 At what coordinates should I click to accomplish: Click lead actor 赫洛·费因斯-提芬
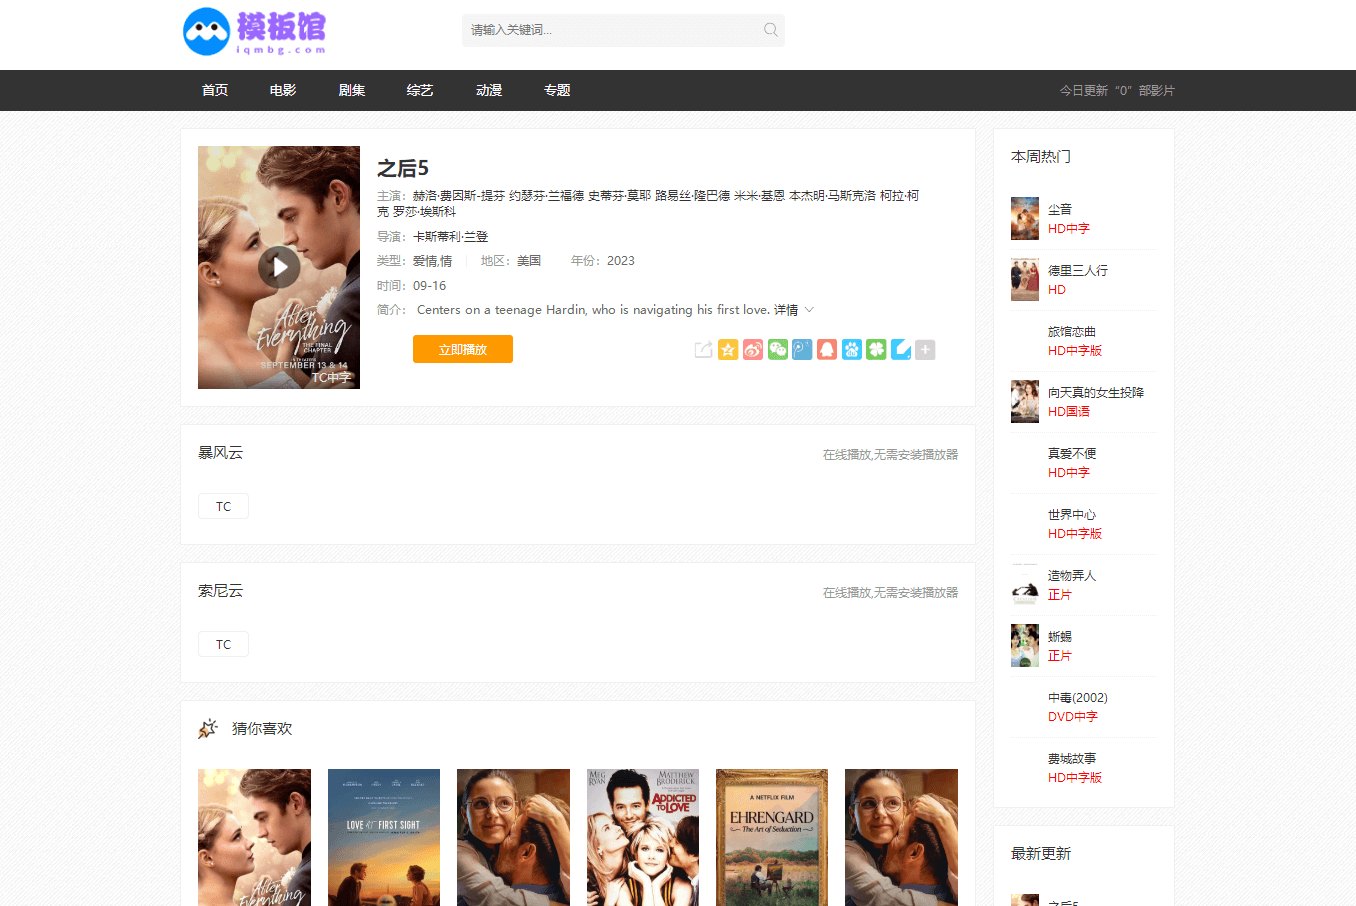click(x=459, y=195)
